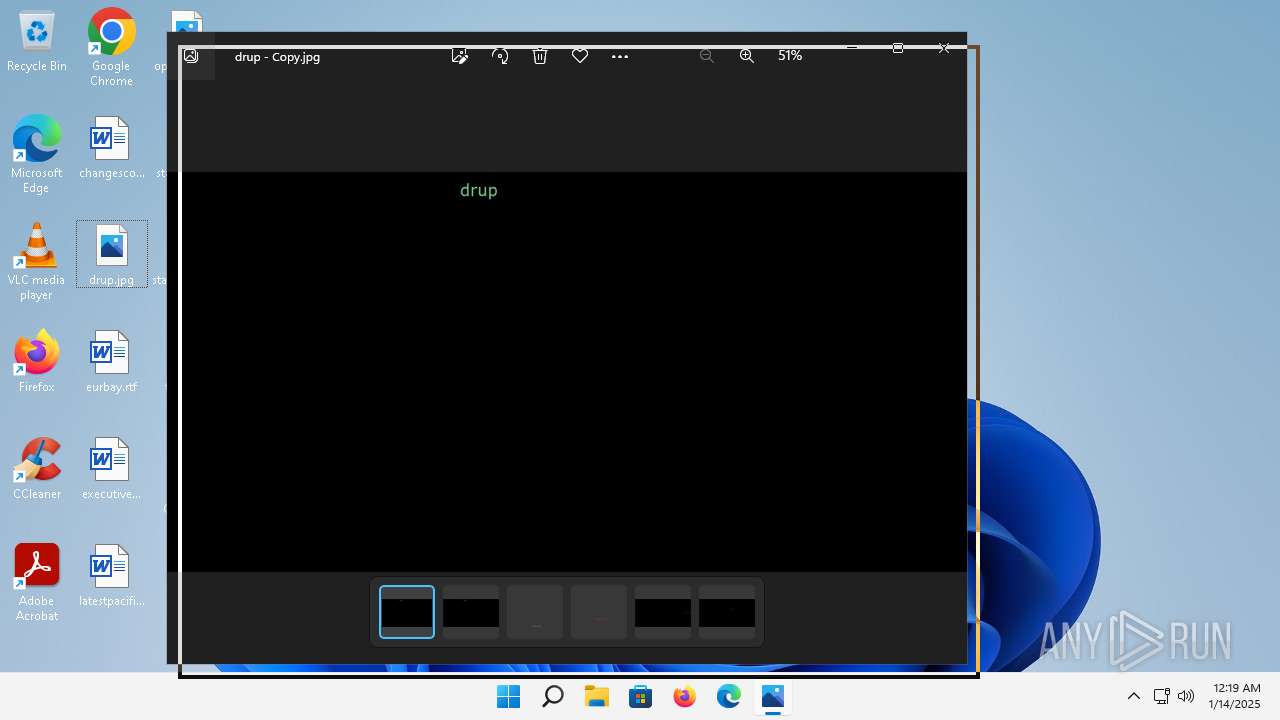
Task: Select eurbay.rtf document on desktop
Action: [111, 361]
